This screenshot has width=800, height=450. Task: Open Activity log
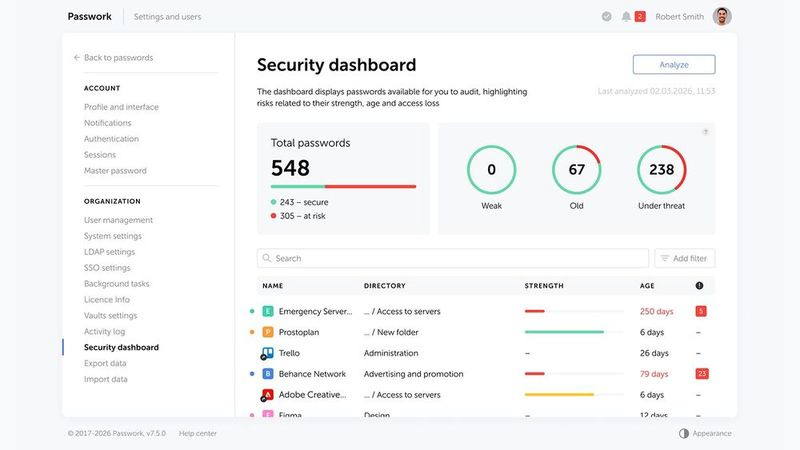(x=105, y=332)
